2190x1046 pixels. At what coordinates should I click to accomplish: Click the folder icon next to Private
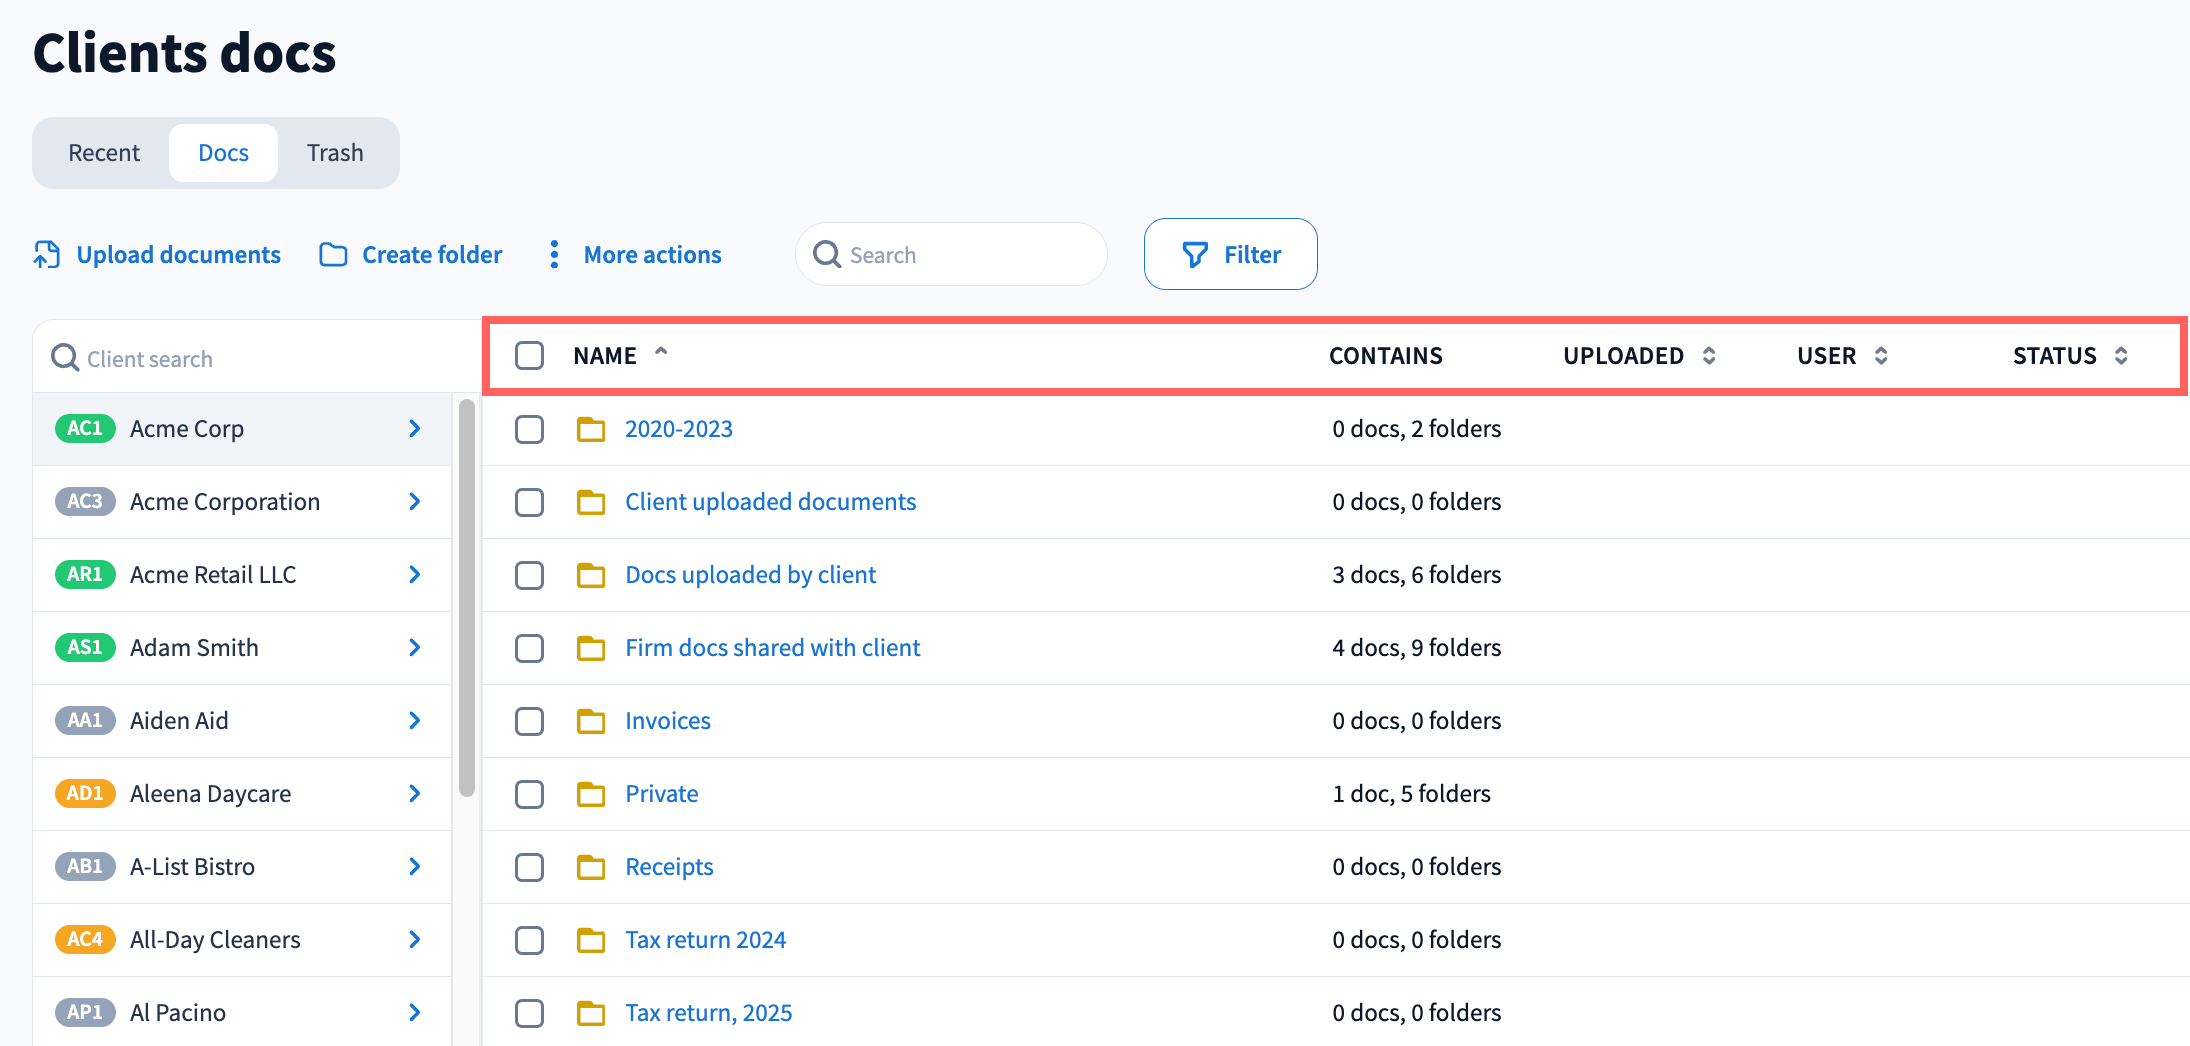coord(591,794)
